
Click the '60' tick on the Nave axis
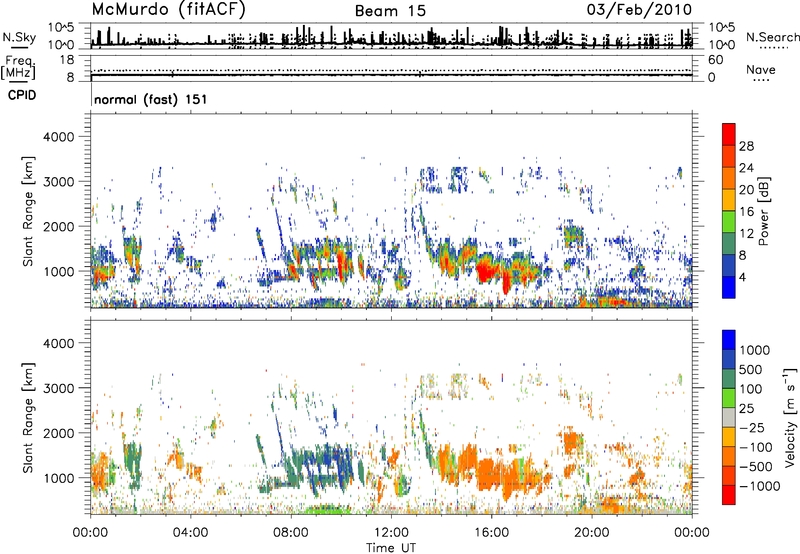(x=715, y=60)
